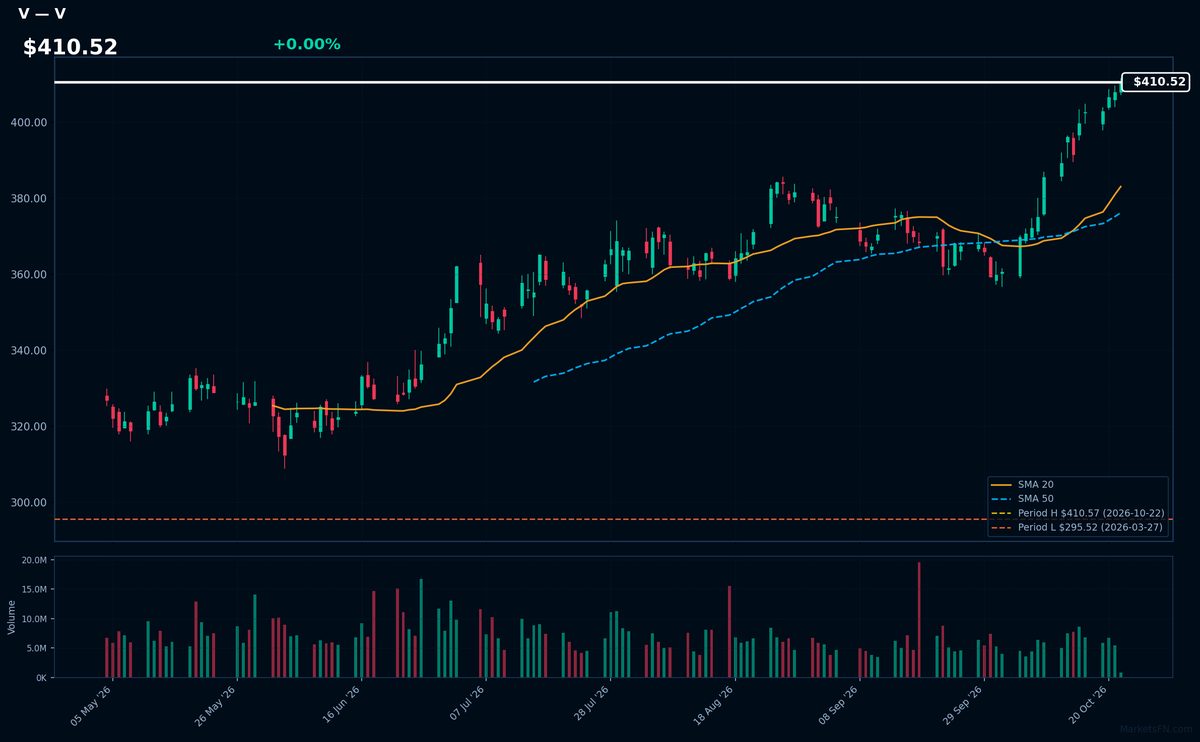Click the 20.0M volume axis label

click(x=34, y=560)
